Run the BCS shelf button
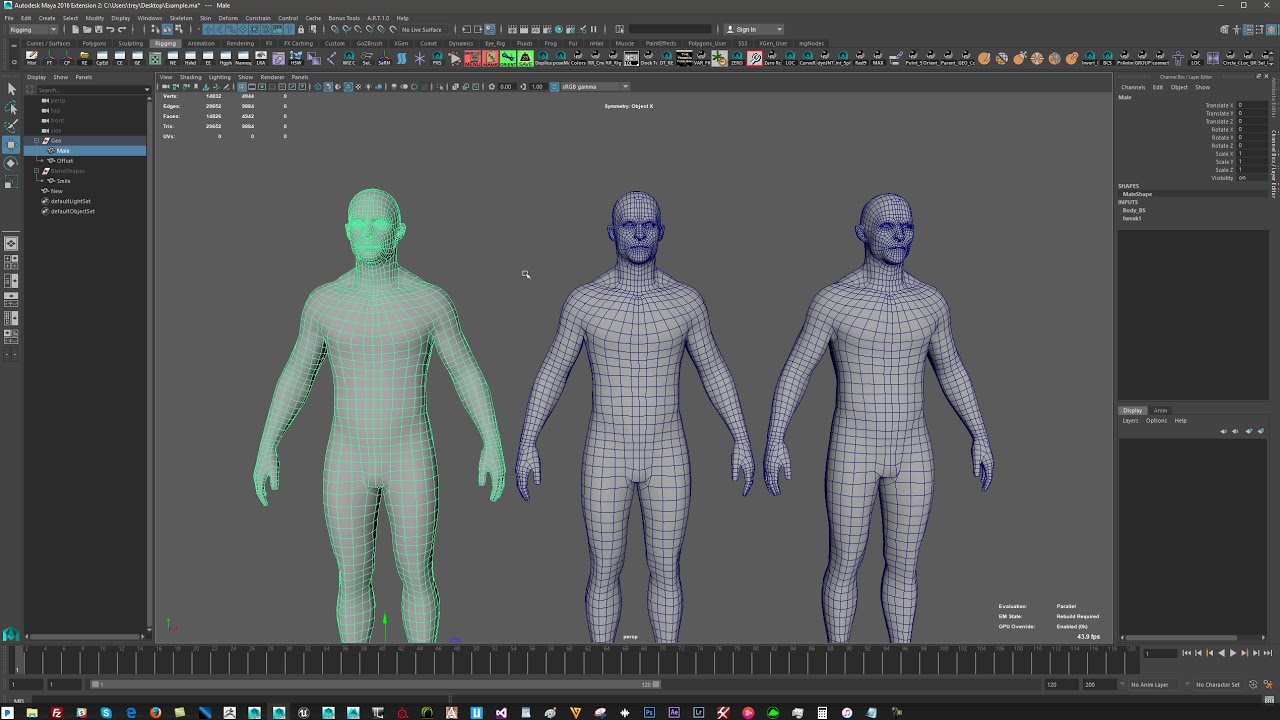The width and height of the screenshot is (1280, 720). [x=1107, y=59]
